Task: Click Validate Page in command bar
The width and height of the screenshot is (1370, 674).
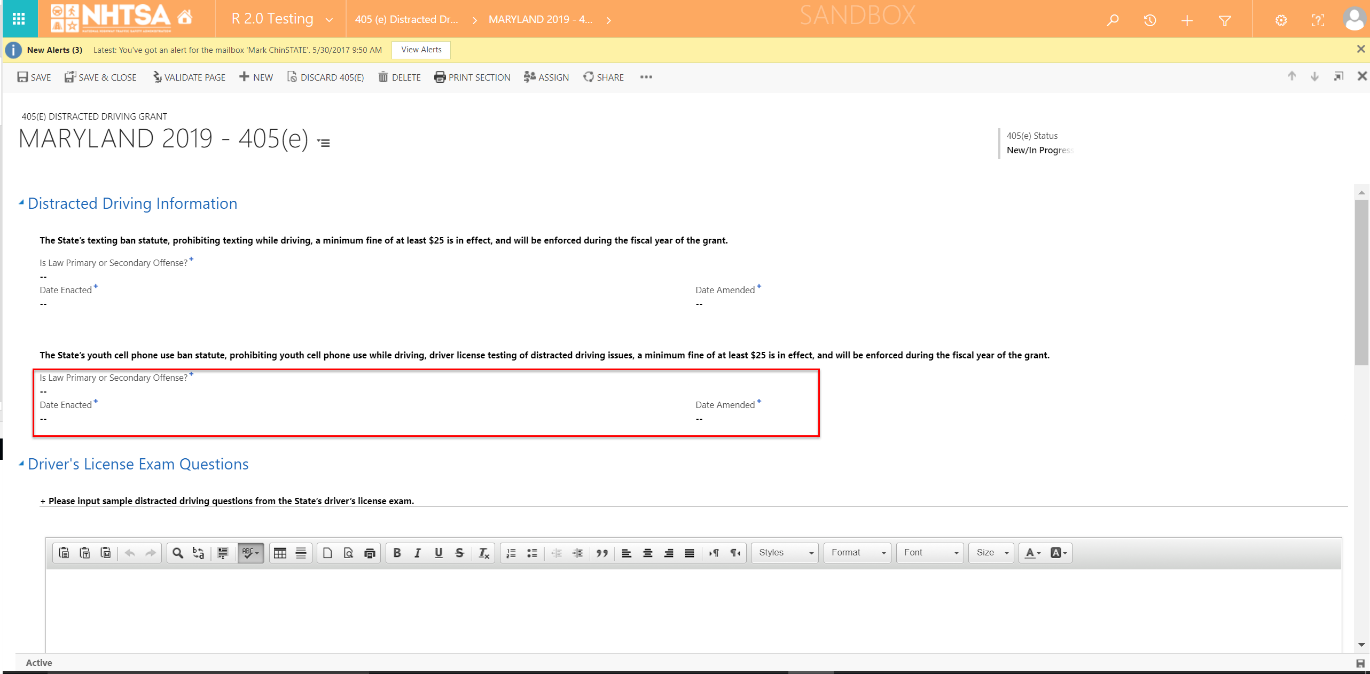Action: [x=189, y=77]
